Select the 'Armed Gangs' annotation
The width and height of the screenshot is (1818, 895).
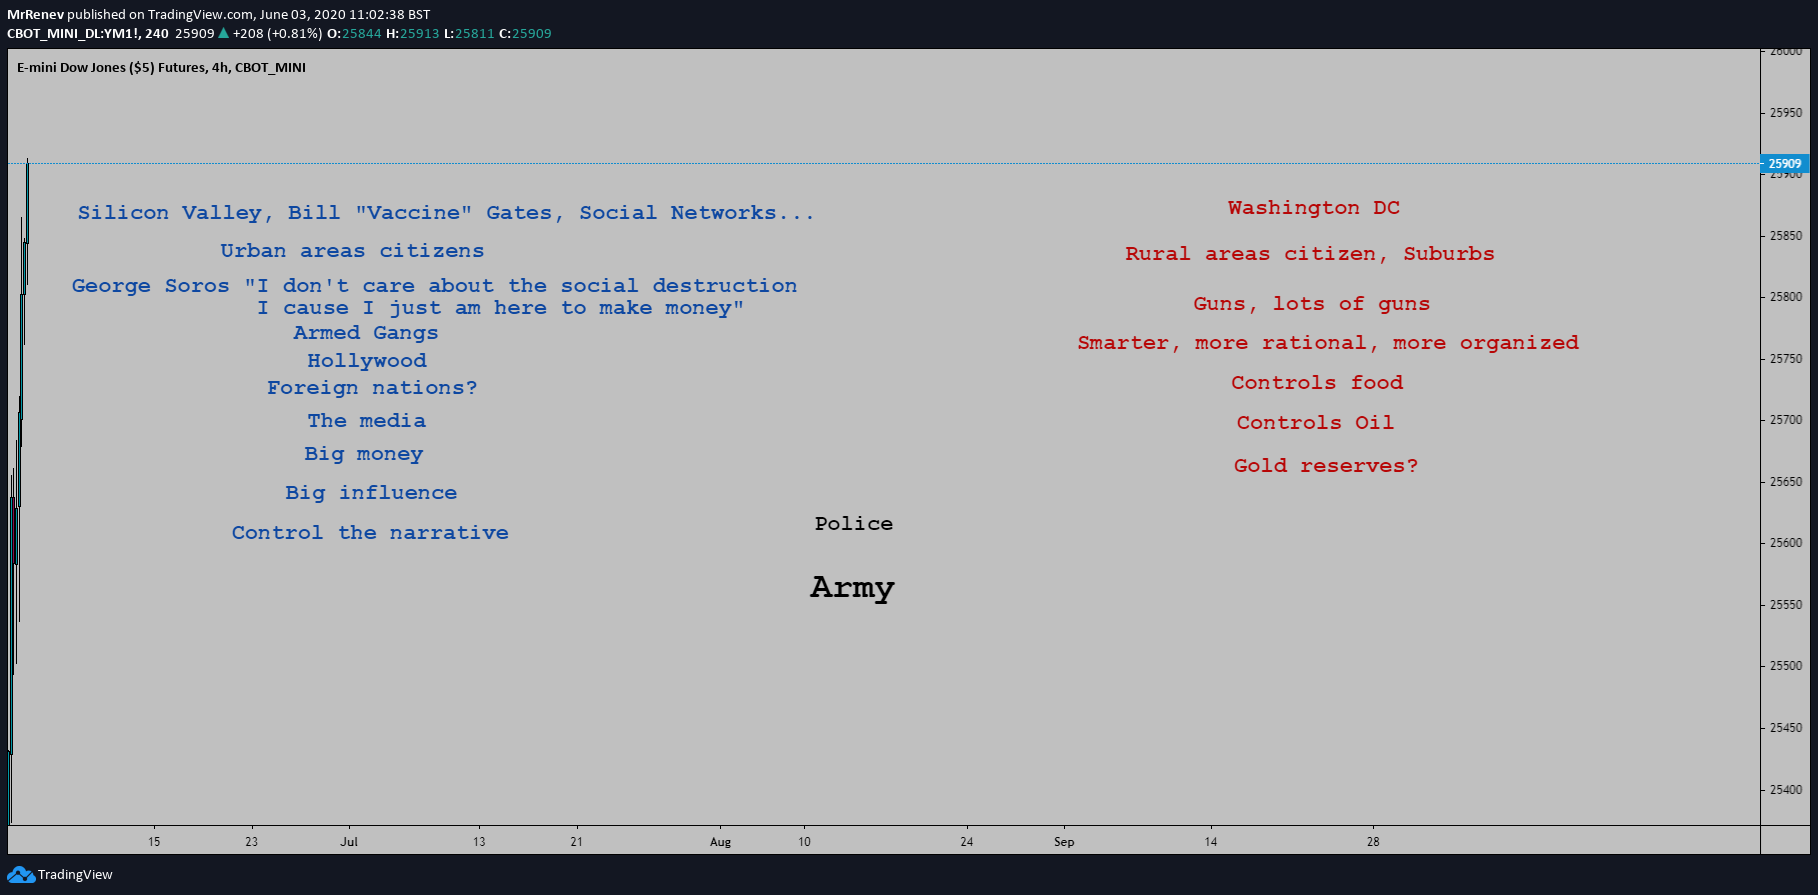pyautogui.click(x=366, y=333)
